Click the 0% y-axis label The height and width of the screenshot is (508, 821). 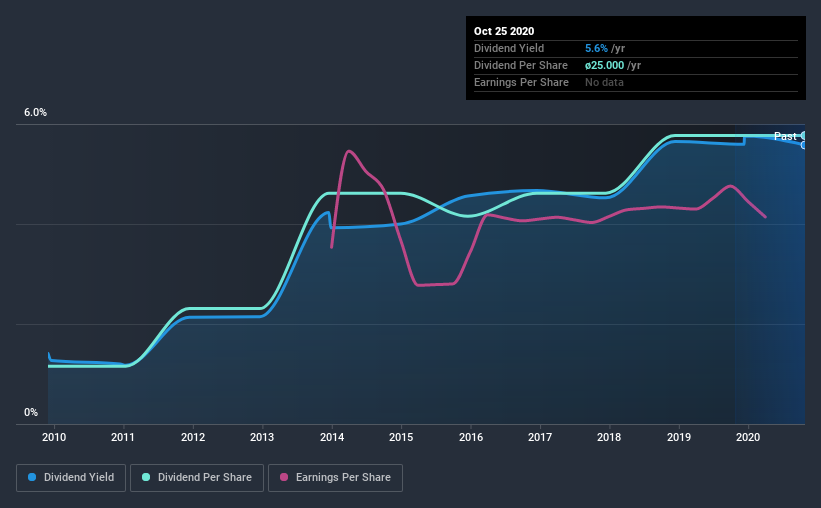[31, 413]
